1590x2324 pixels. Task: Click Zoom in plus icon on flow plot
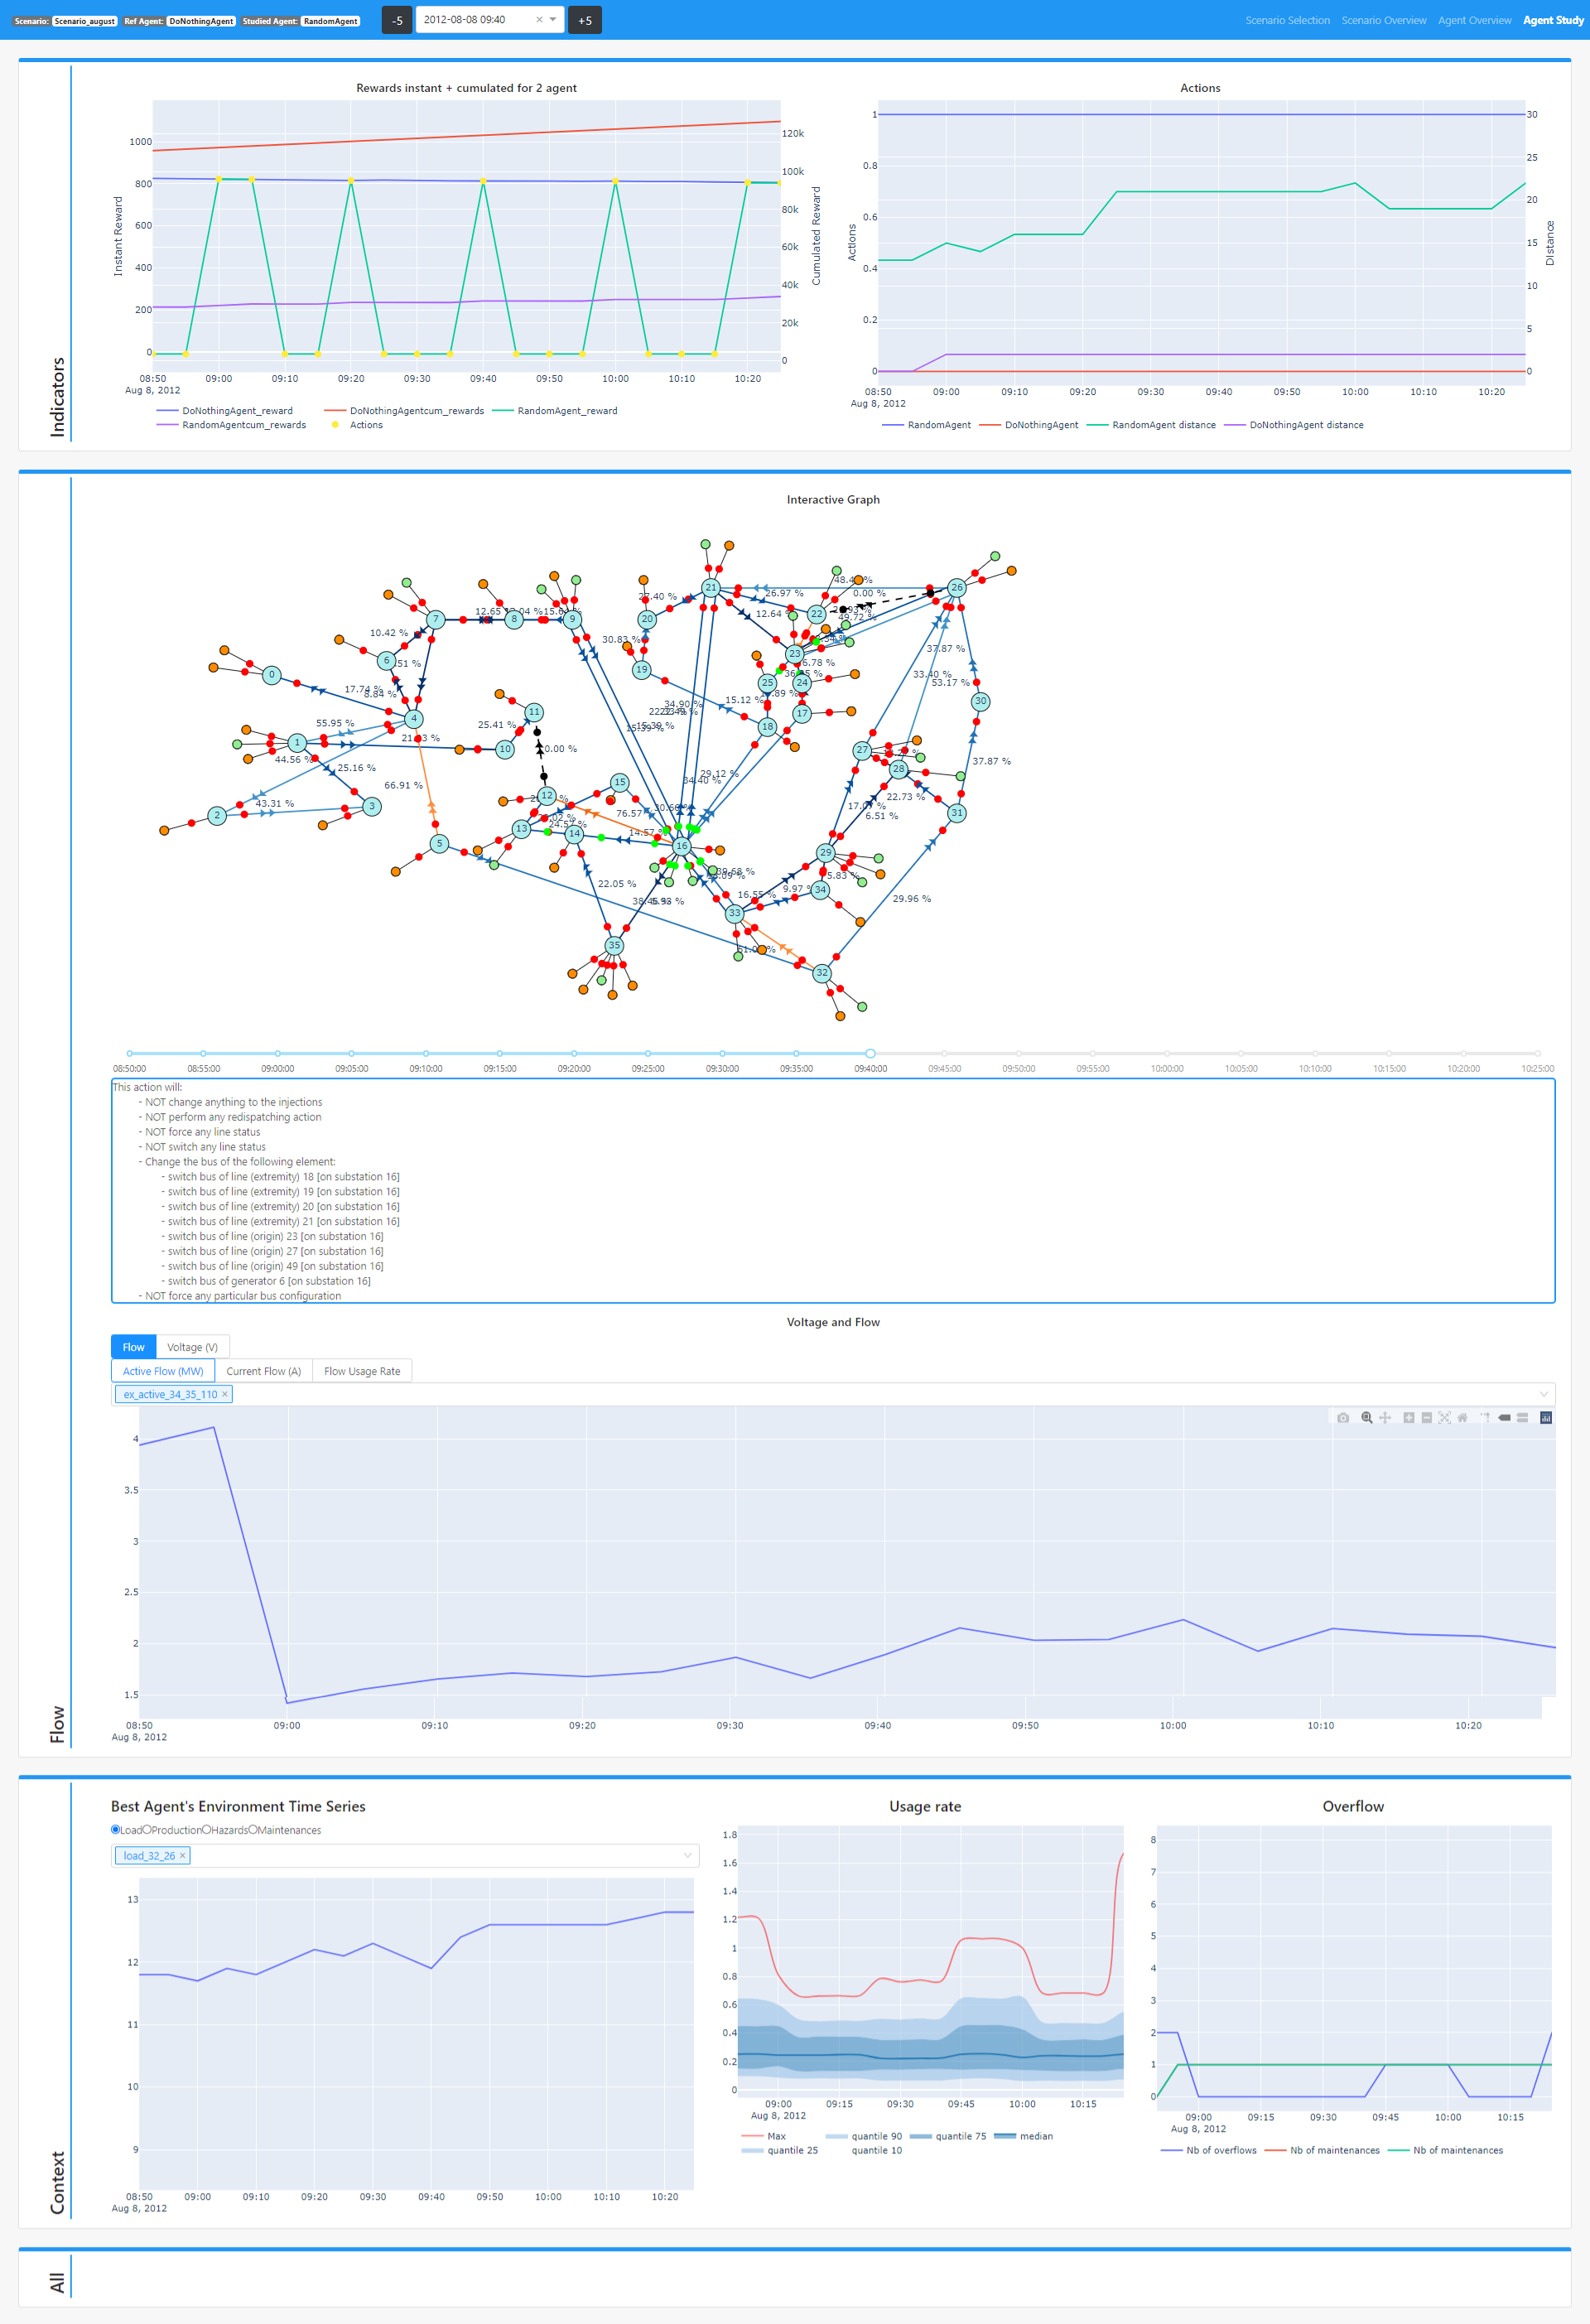(x=1409, y=1417)
